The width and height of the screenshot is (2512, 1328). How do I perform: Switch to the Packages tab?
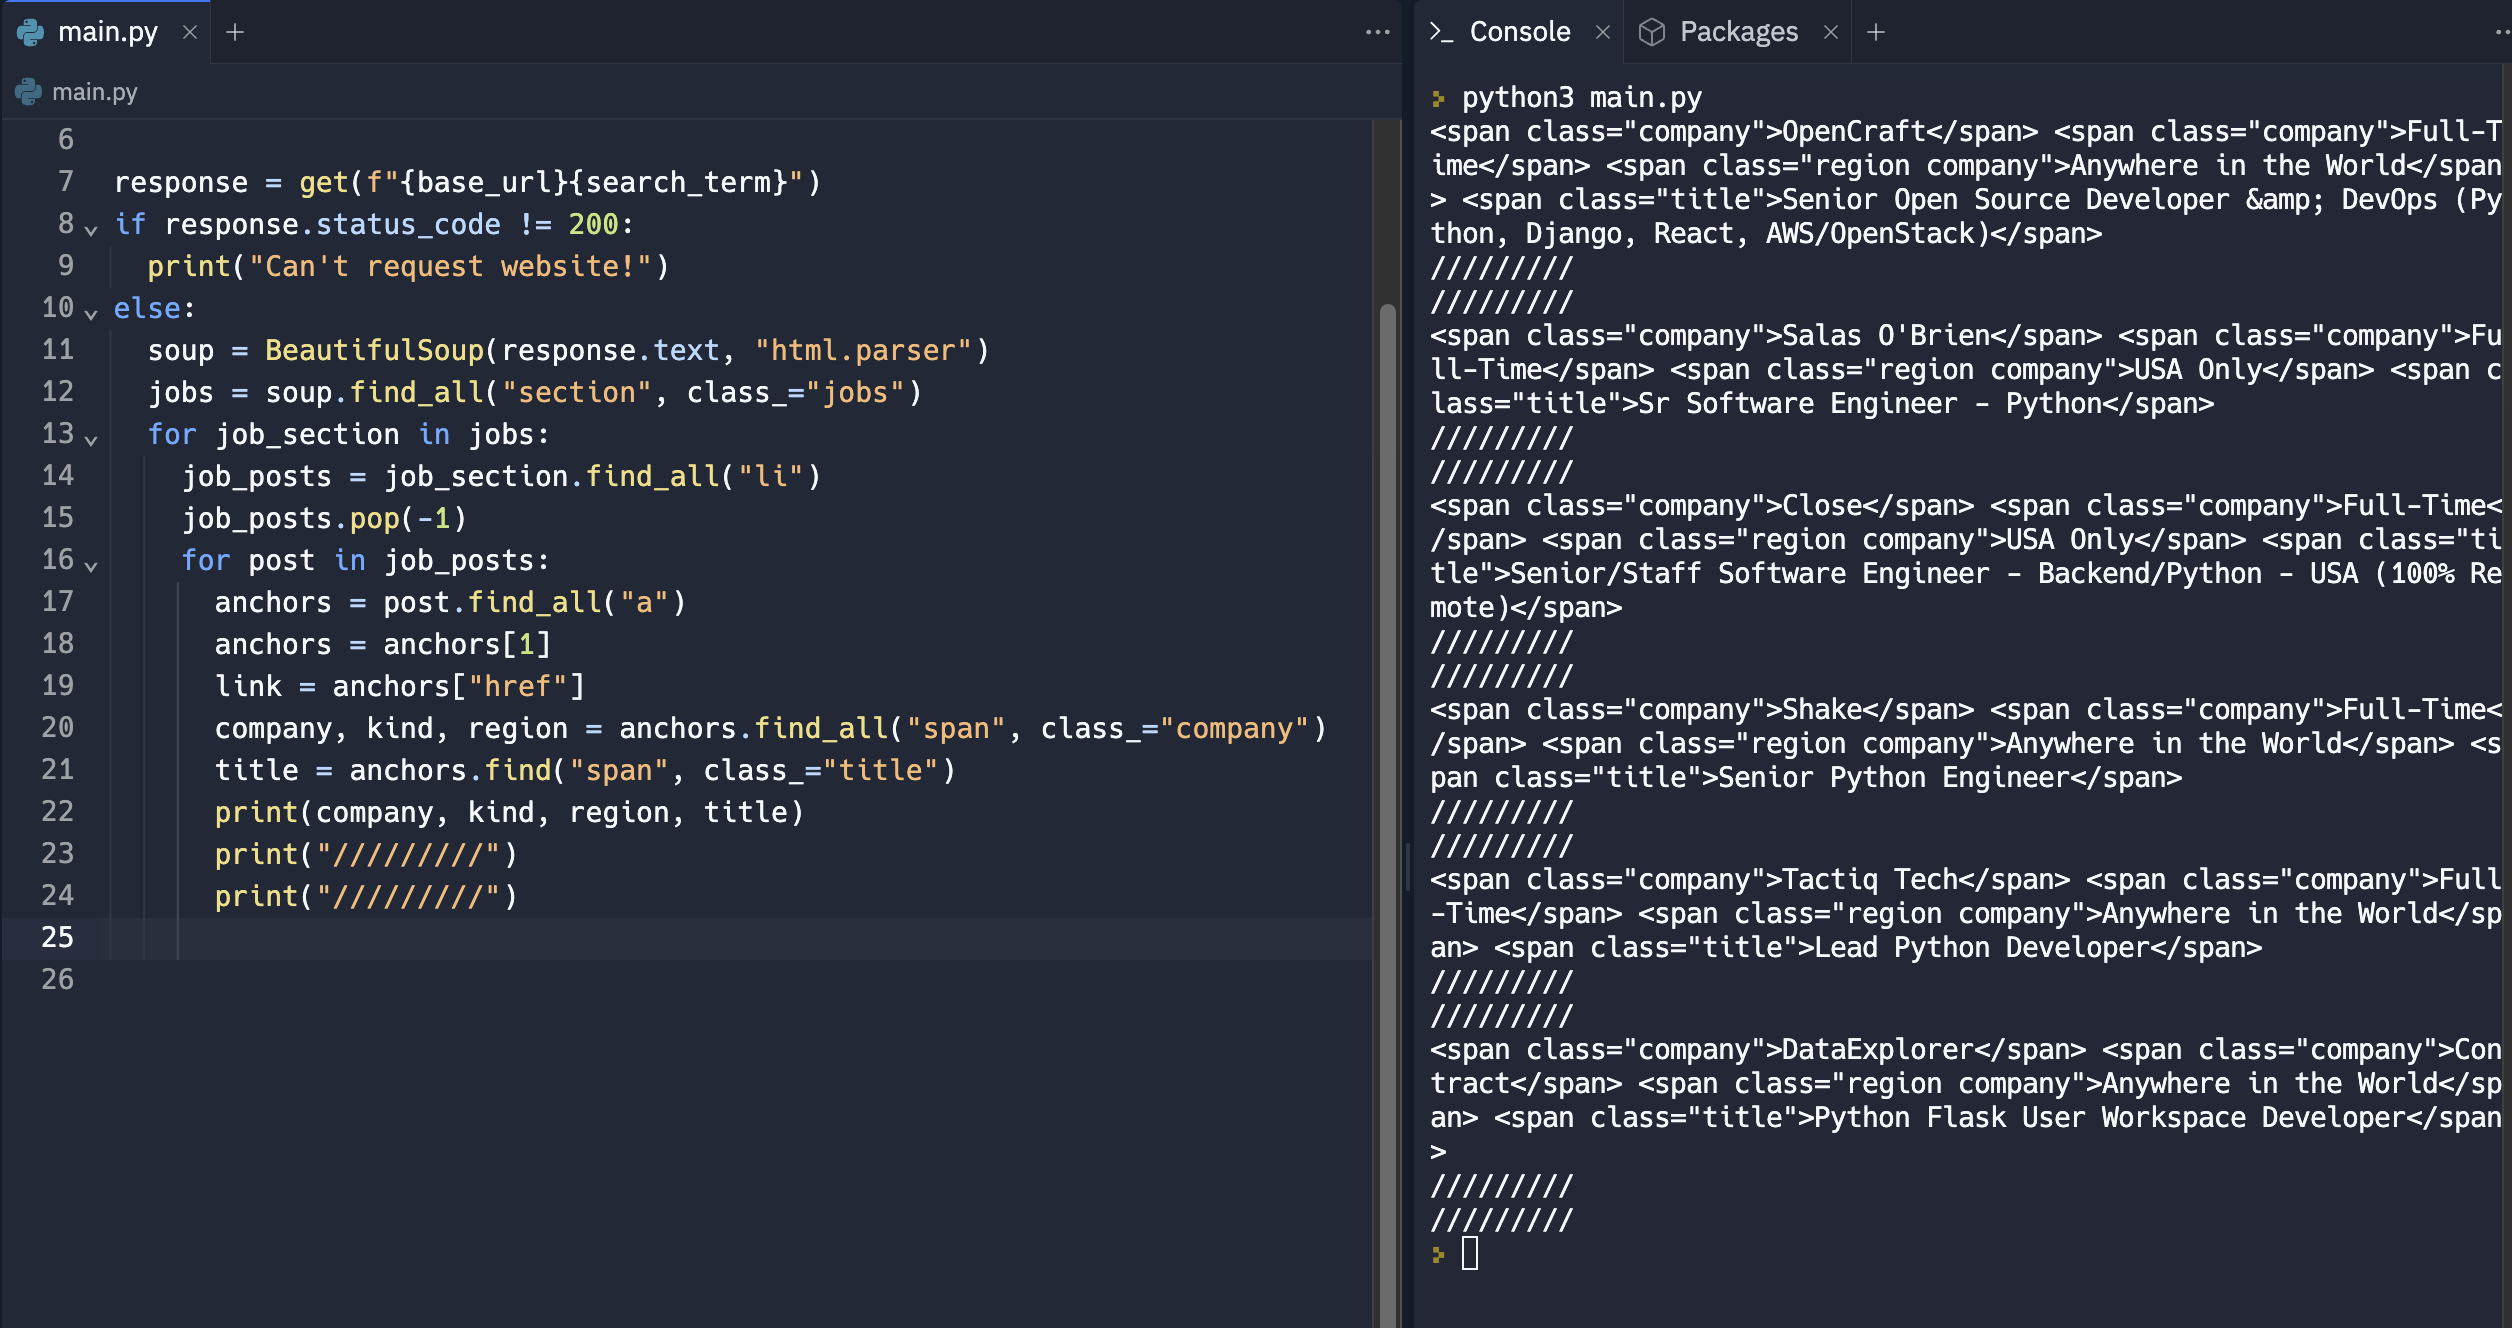click(1738, 32)
